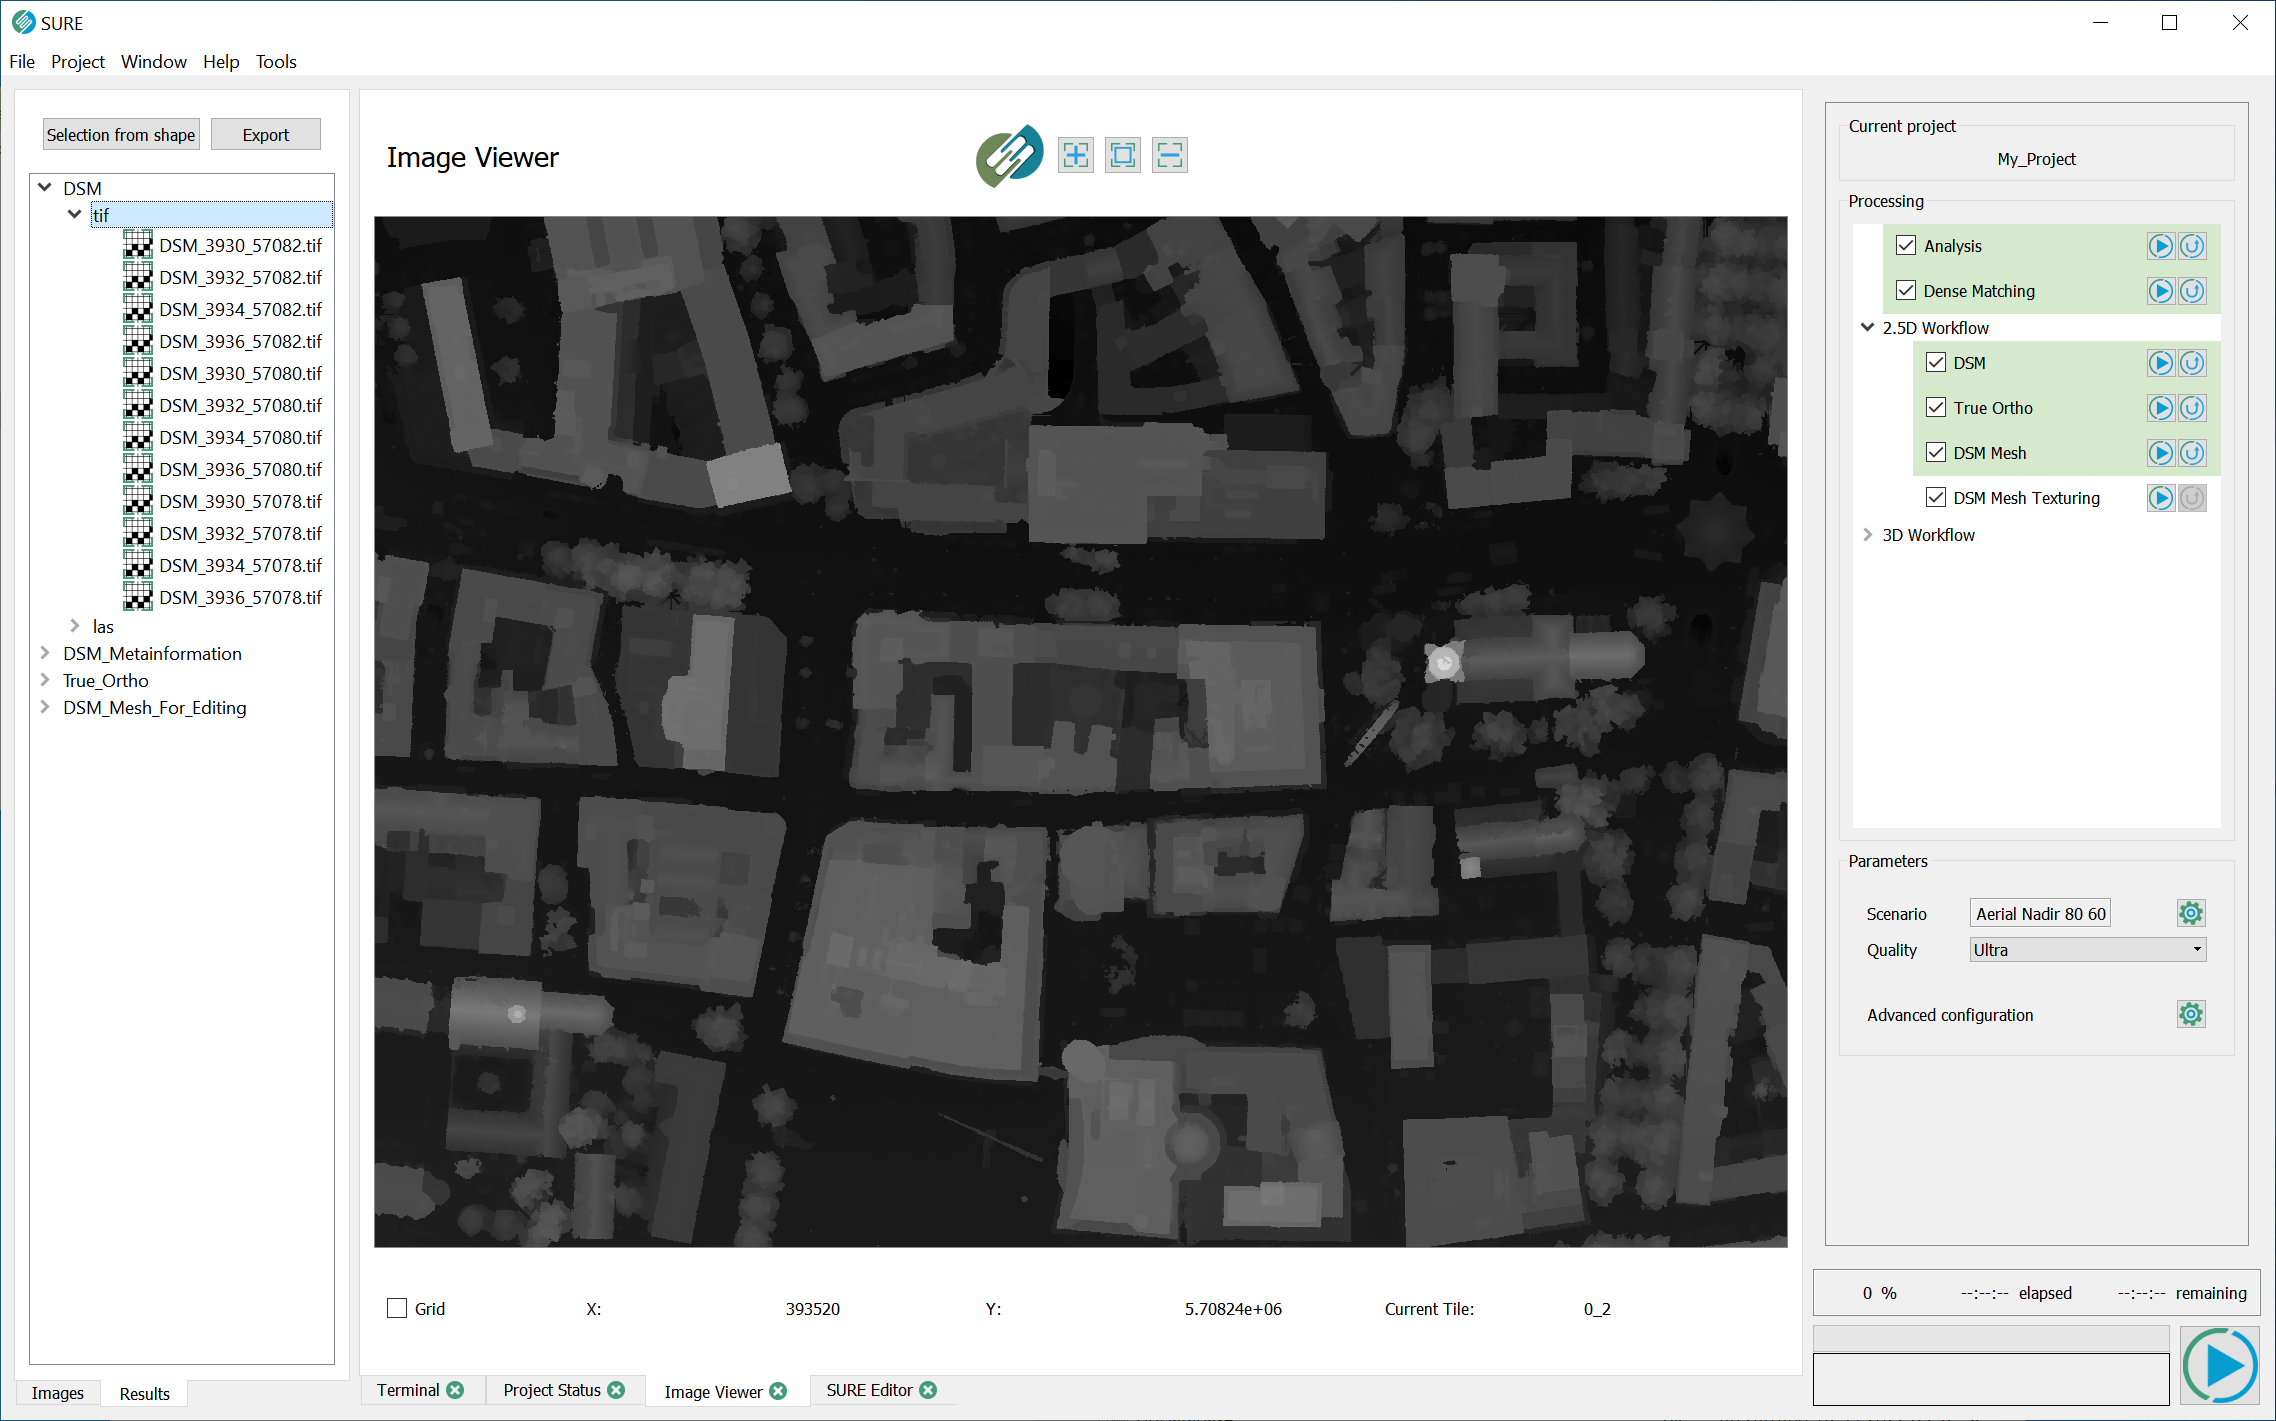Screen dimensions: 2276x1421
Task: Expand the 3D Workflow section
Action: (x=1867, y=535)
